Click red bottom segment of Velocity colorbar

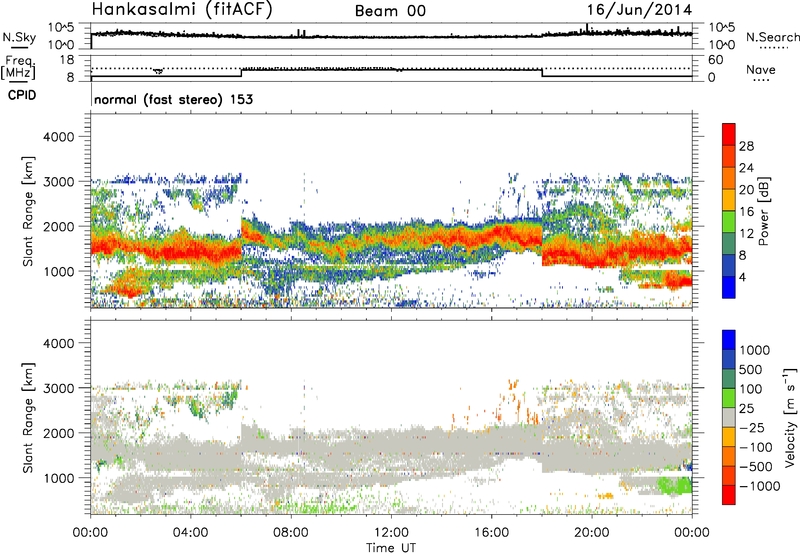click(x=729, y=495)
